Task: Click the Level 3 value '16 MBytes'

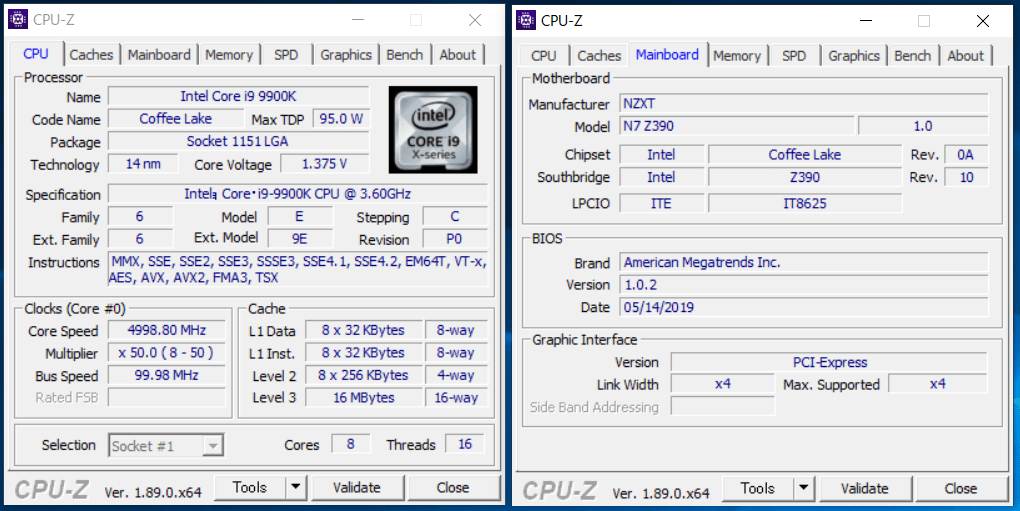Action: click(363, 398)
